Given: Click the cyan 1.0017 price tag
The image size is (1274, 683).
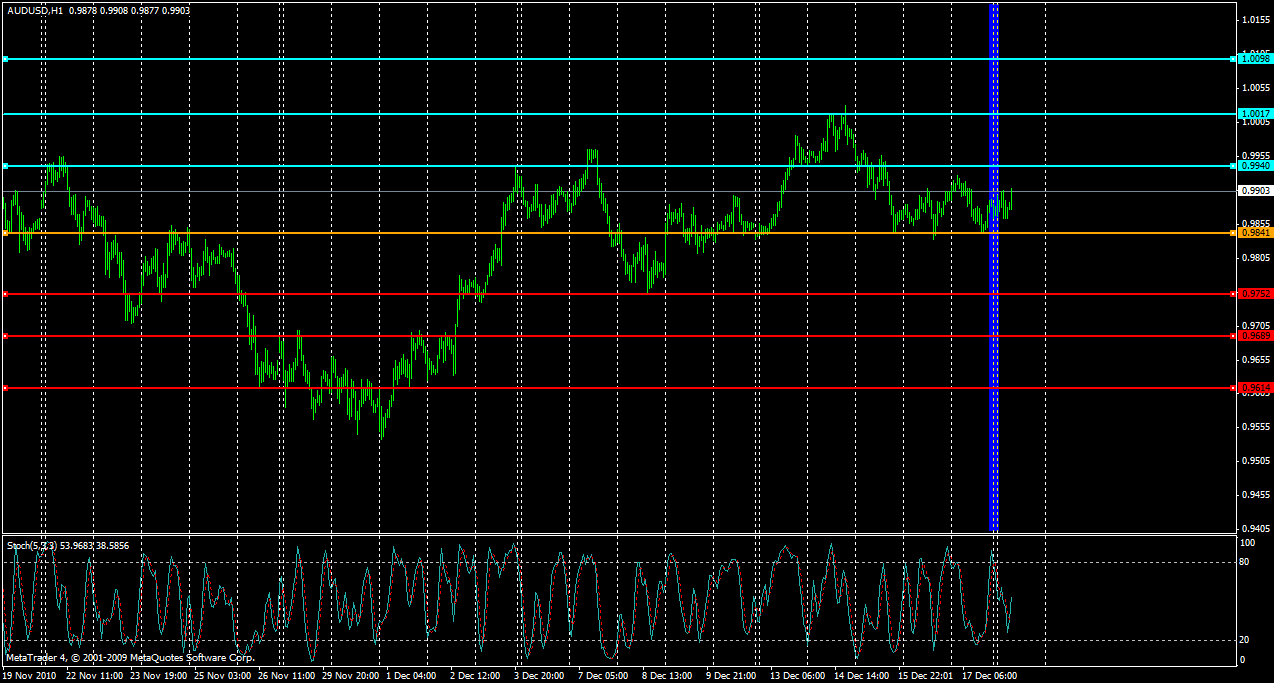Looking at the screenshot, I should [x=1254, y=114].
